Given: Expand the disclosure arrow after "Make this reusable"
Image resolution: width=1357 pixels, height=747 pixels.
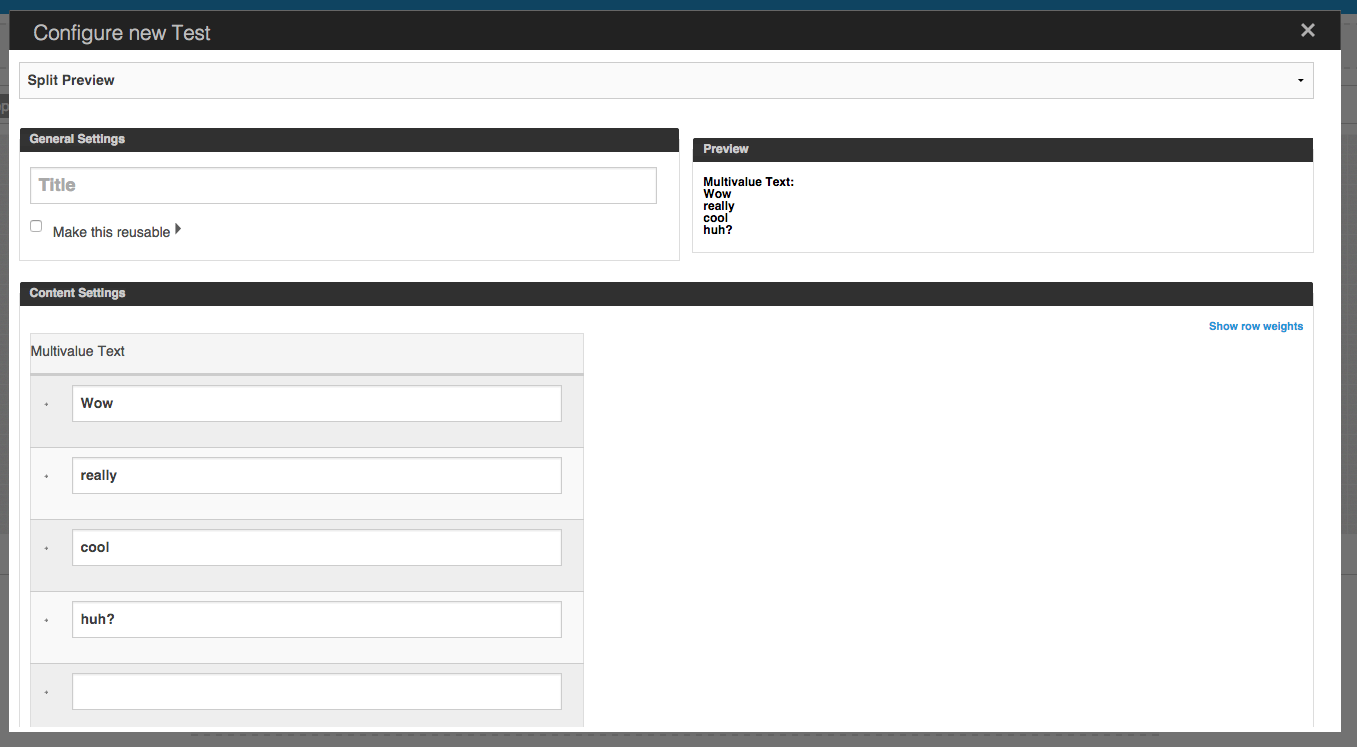Looking at the screenshot, I should 178,227.
